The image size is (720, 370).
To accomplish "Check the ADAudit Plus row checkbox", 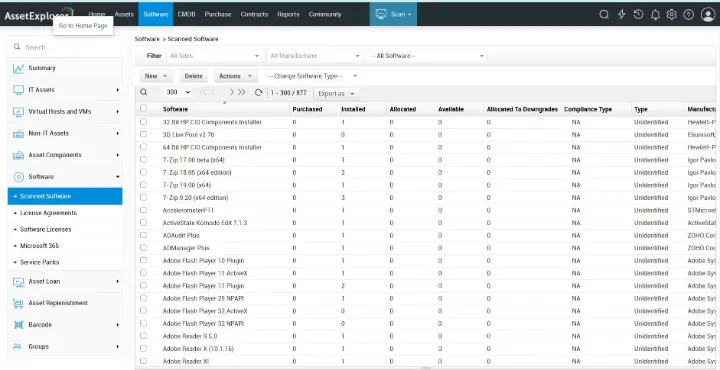I will pyautogui.click(x=143, y=235).
